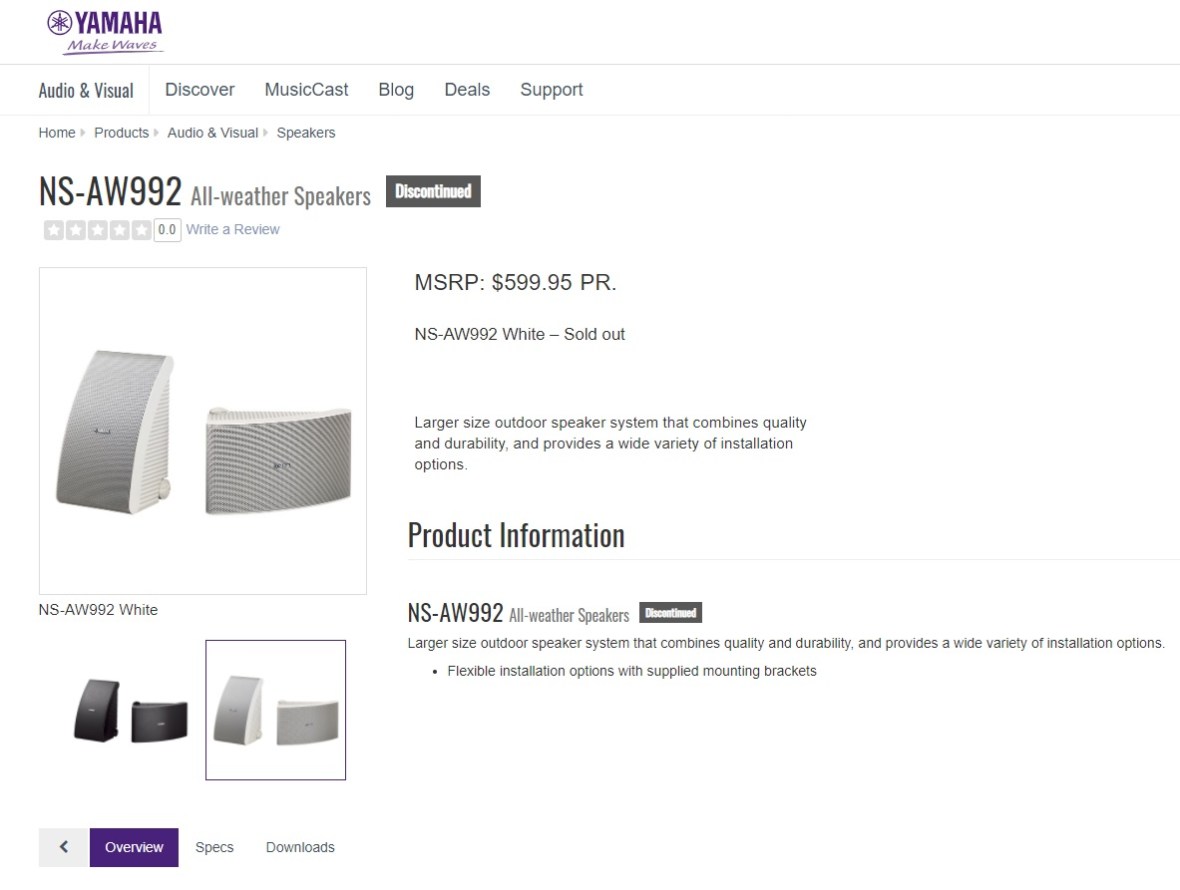The height and width of the screenshot is (890, 1180).
Task: Open the Support menu item
Action: coord(551,90)
